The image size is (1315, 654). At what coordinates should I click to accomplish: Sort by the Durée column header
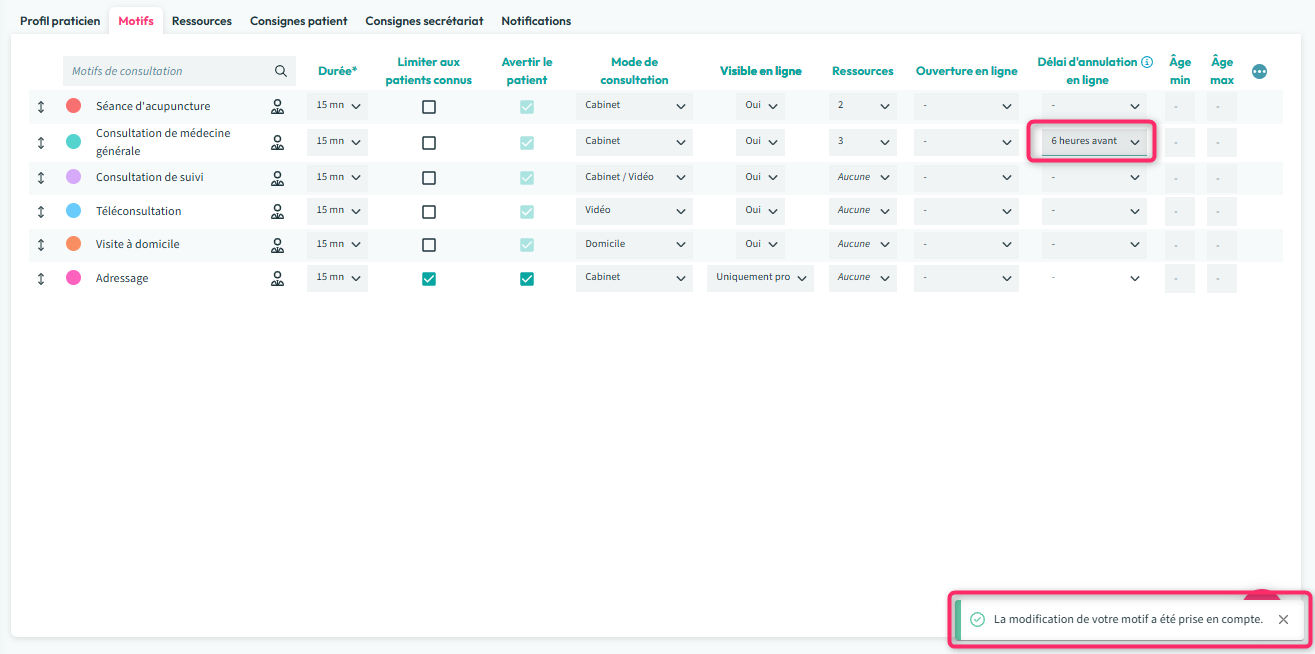(x=337, y=72)
